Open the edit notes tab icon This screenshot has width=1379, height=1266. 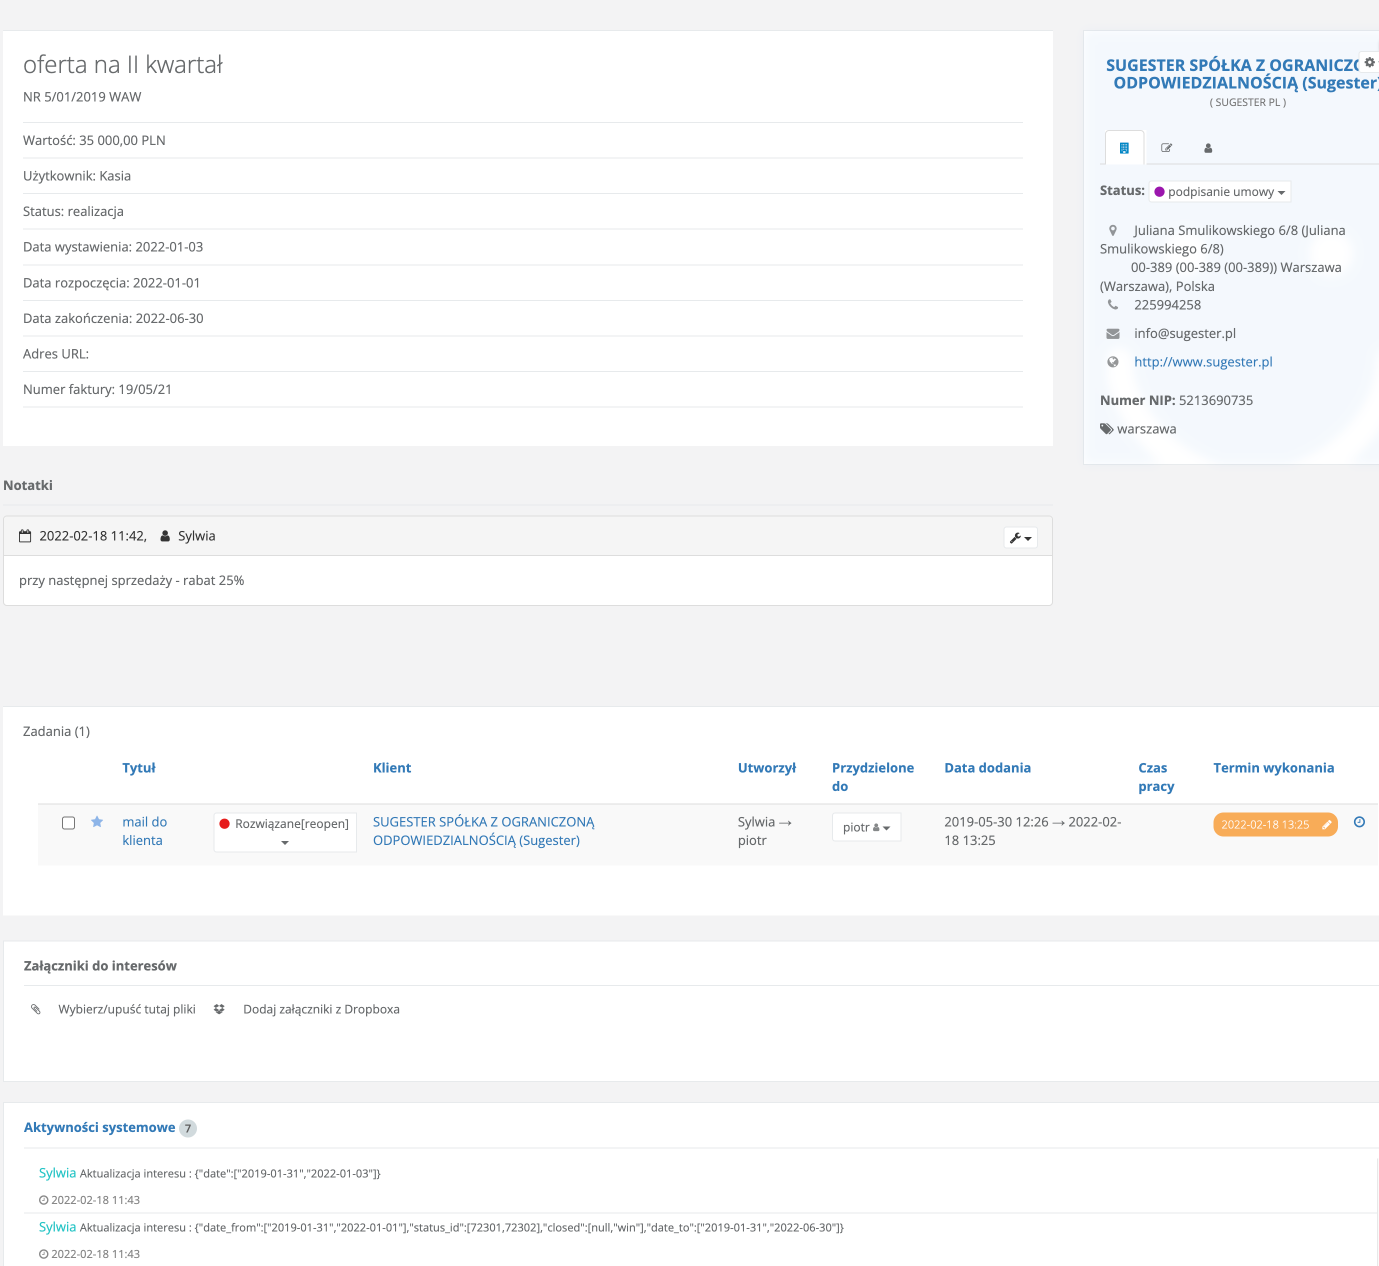coord(1166,148)
